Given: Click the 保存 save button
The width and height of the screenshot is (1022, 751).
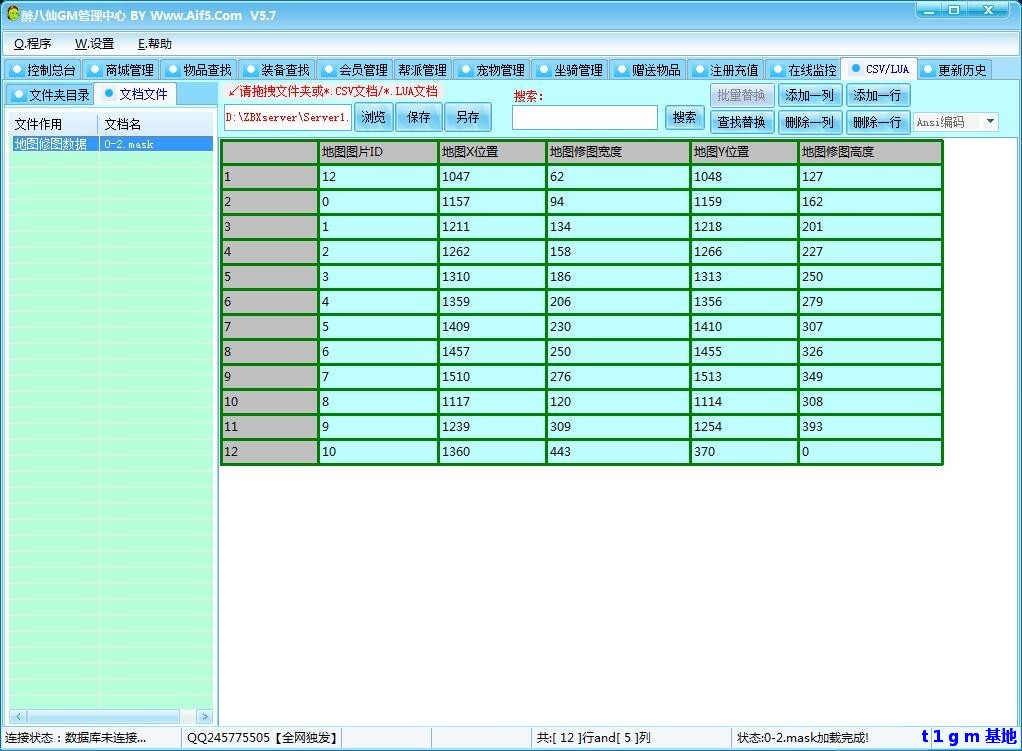Looking at the screenshot, I should click(418, 117).
